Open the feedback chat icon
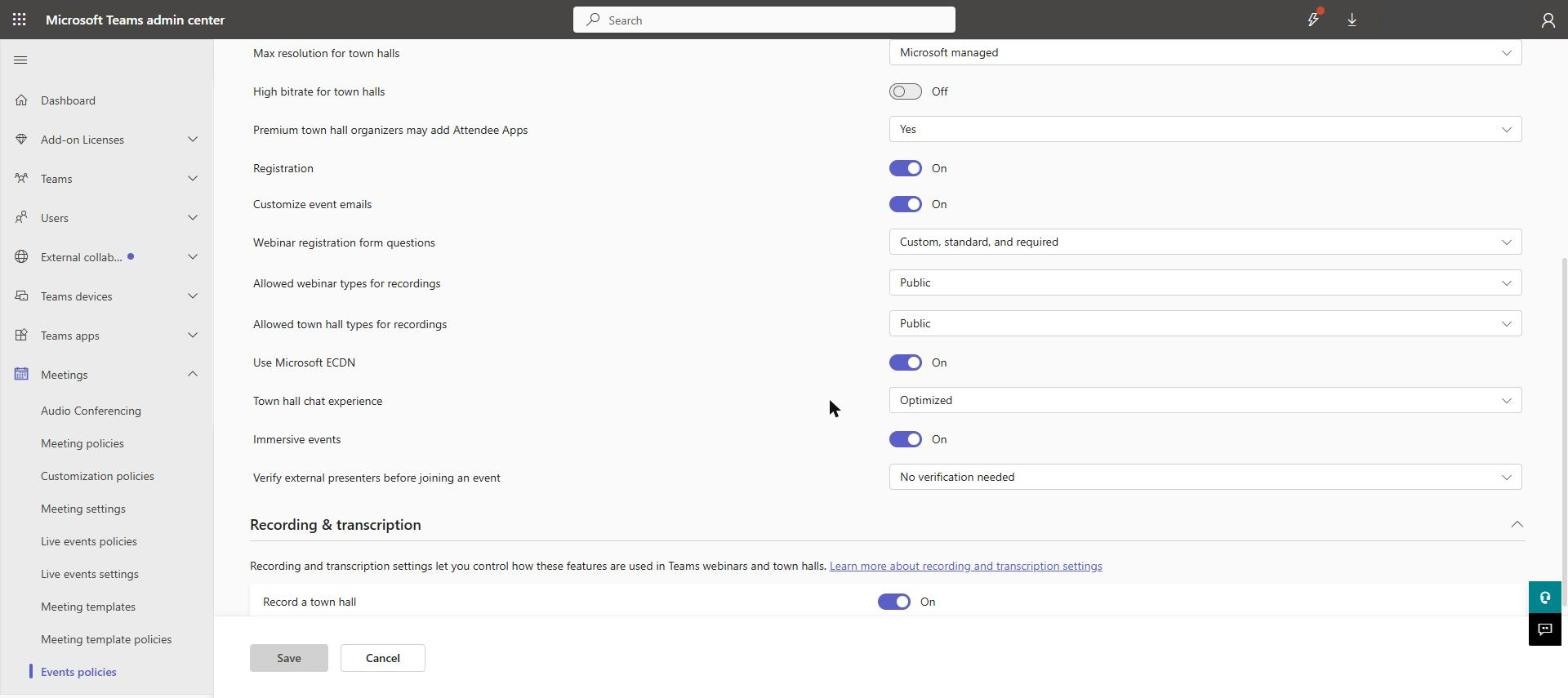This screenshot has width=1568, height=698. [x=1545, y=629]
